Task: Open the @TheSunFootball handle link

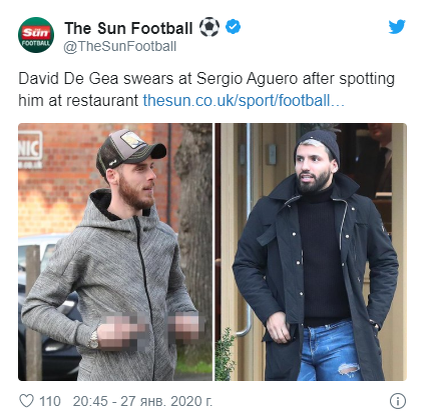Action: point(120,46)
